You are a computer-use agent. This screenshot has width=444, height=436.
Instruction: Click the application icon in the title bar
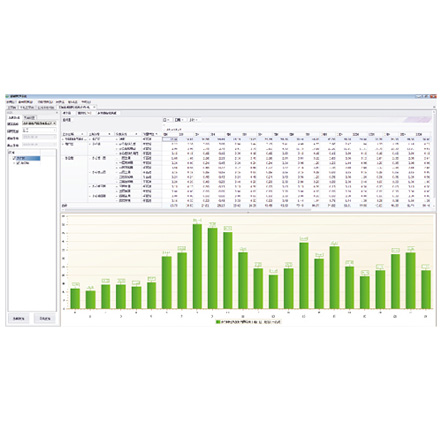tap(7, 96)
